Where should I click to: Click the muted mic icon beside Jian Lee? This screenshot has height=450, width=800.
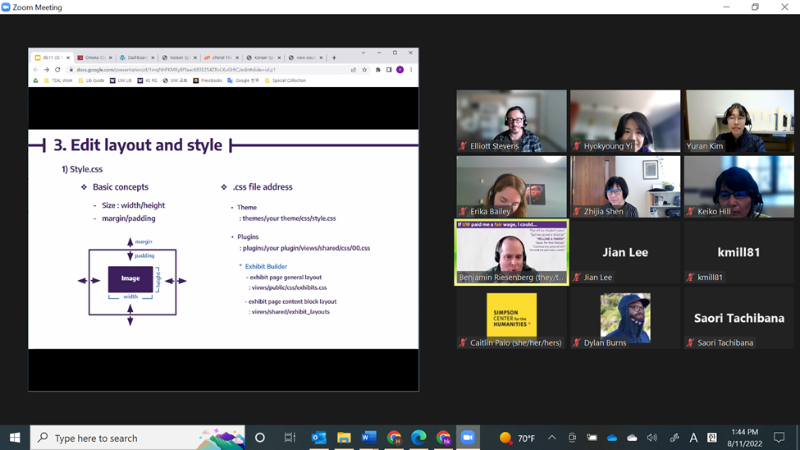point(577,277)
